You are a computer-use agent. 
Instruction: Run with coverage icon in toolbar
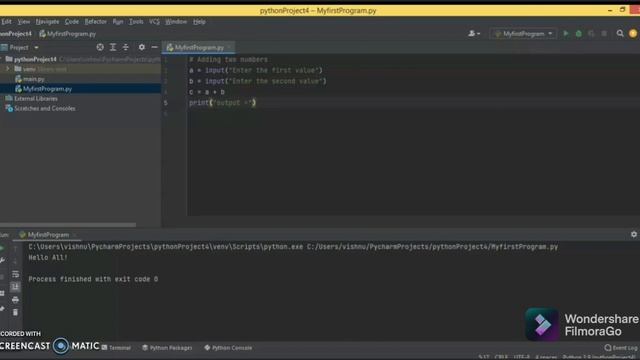coord(591,34)
